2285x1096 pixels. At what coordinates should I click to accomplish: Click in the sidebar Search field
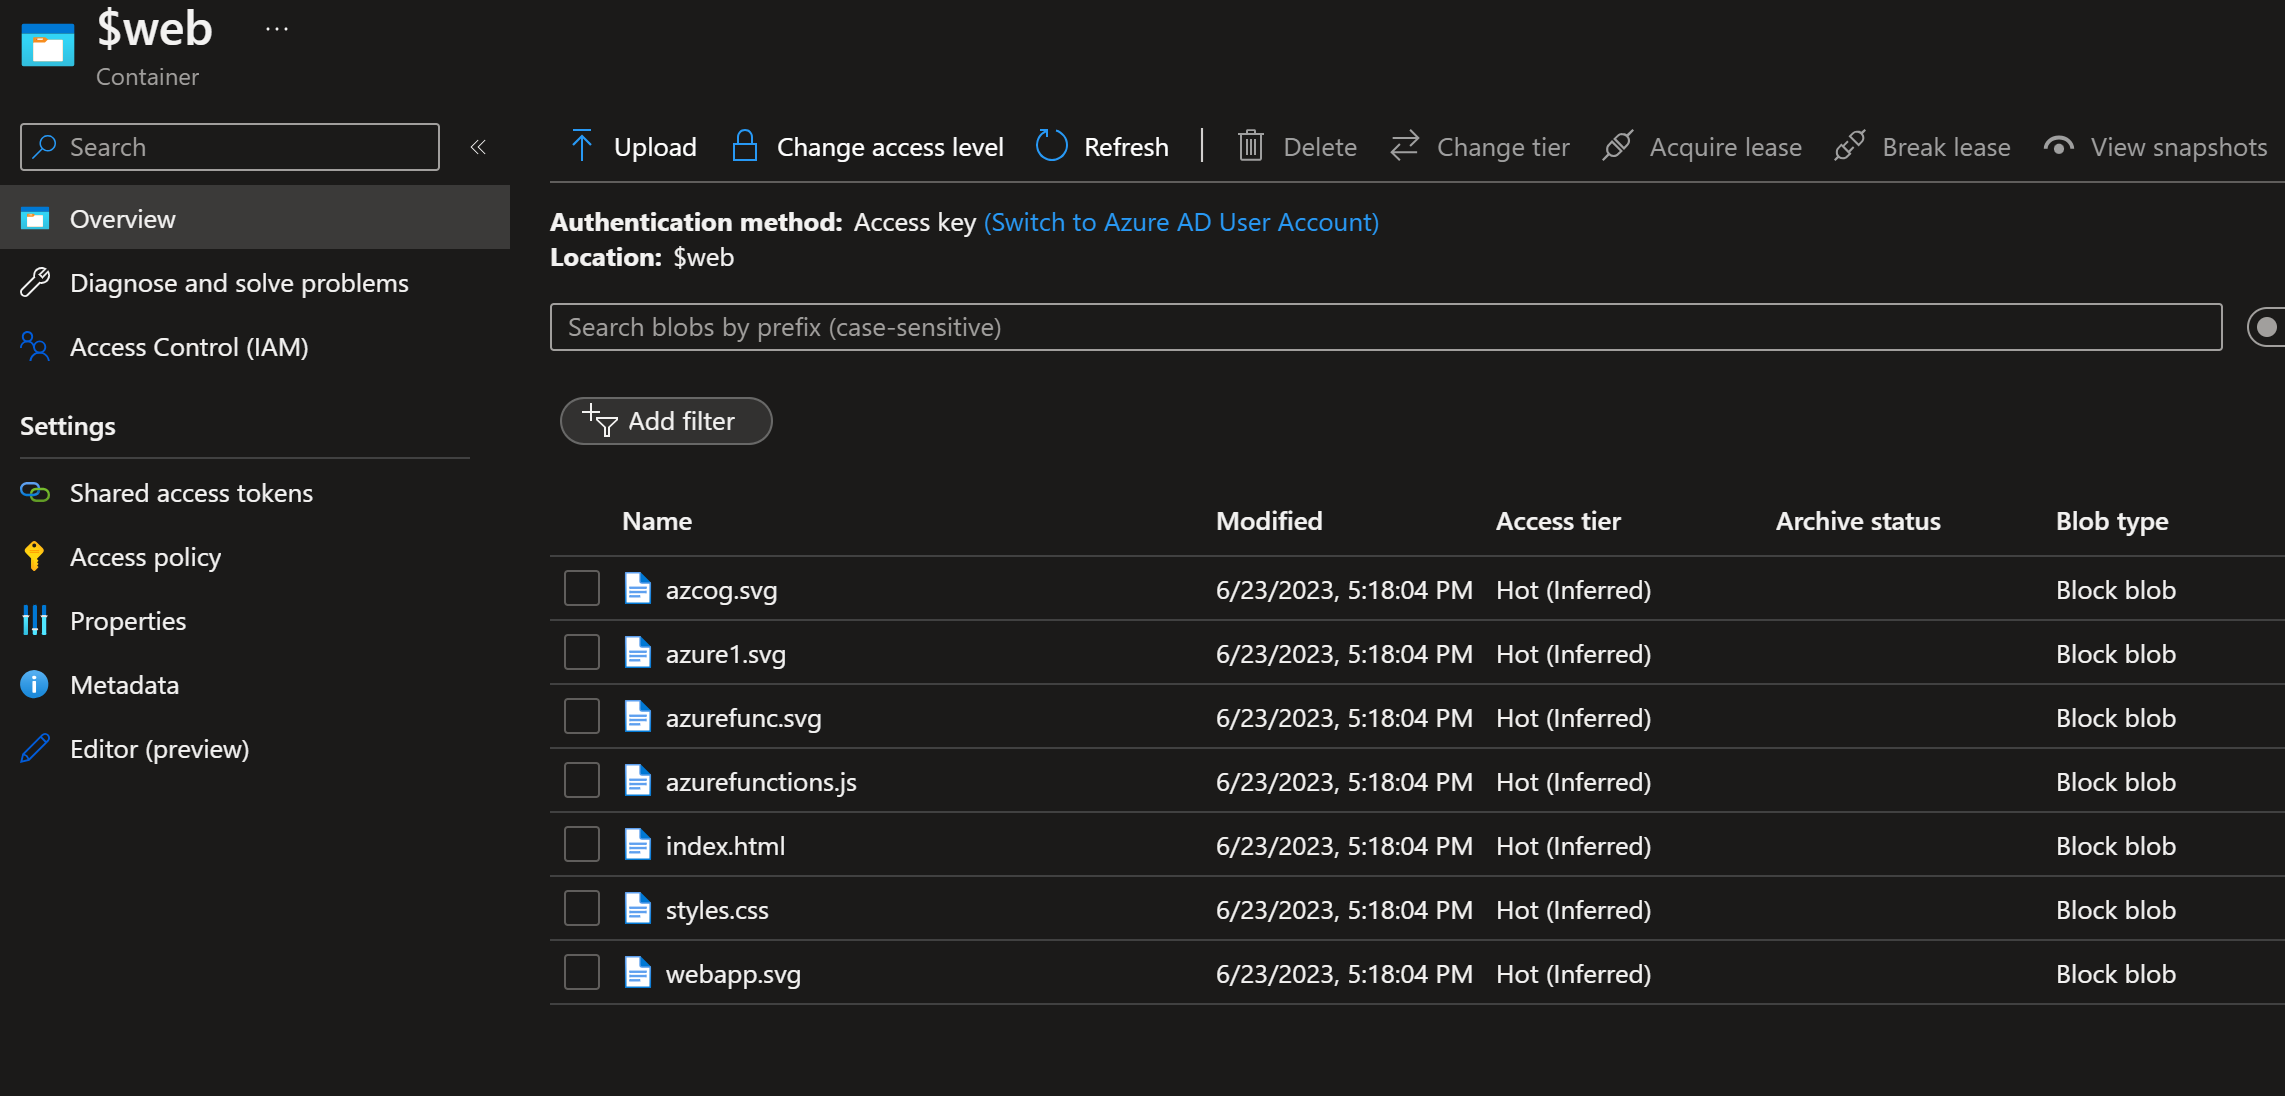(x=230, y=147)
